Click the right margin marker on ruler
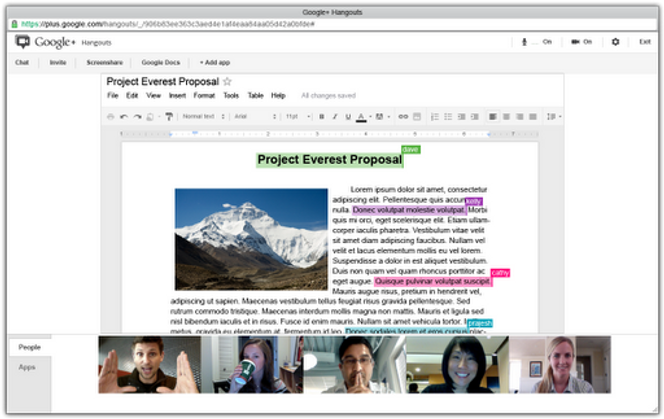The image size is (664, 419). 489,134
